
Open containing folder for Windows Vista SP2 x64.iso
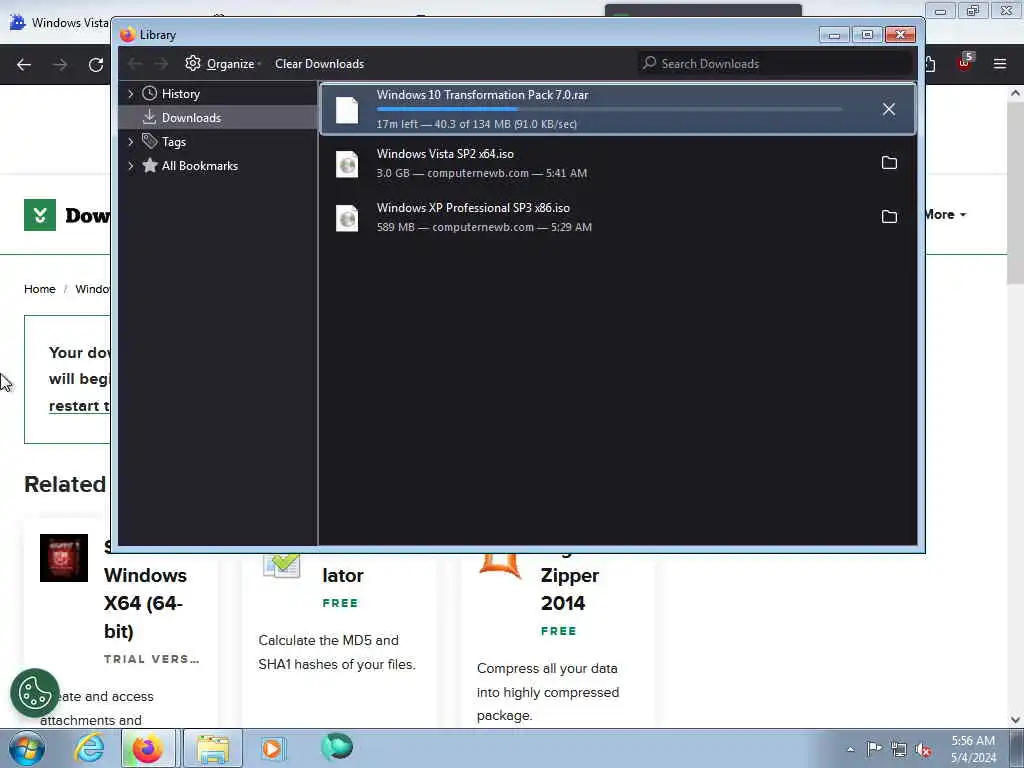(889, 163)
